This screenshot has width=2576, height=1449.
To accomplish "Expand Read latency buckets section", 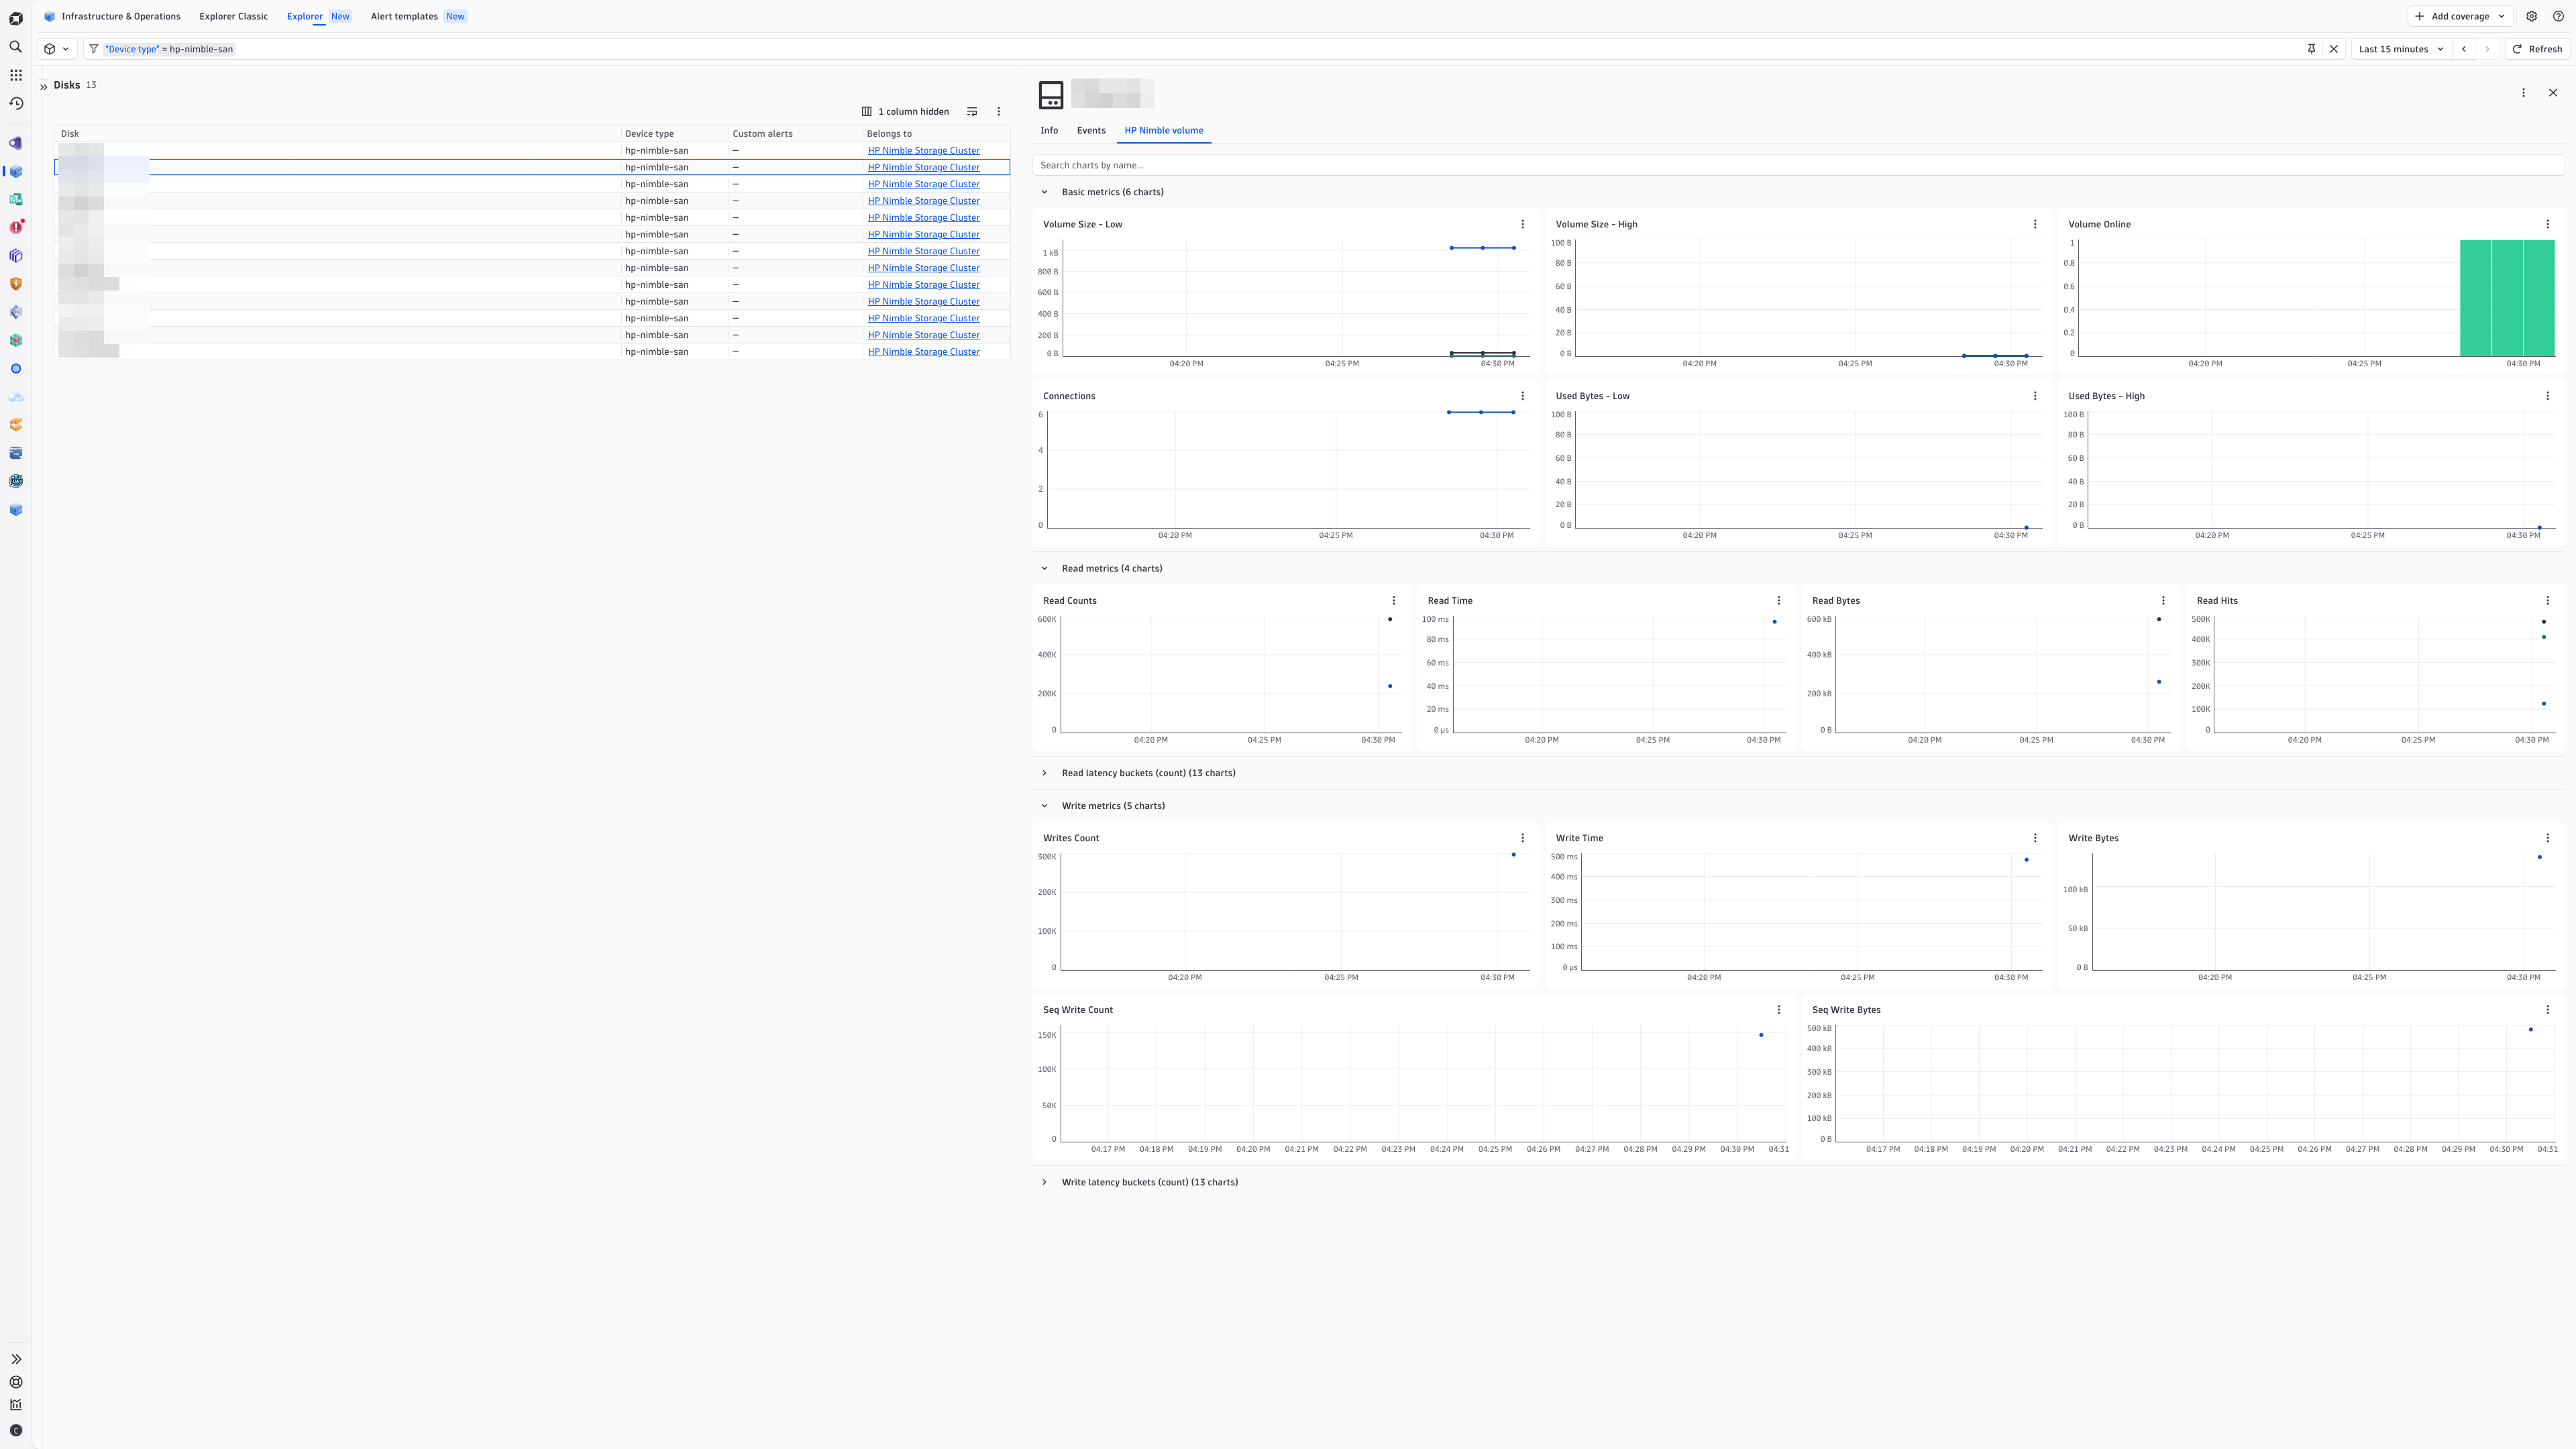I will click(x=1045, y=773).
